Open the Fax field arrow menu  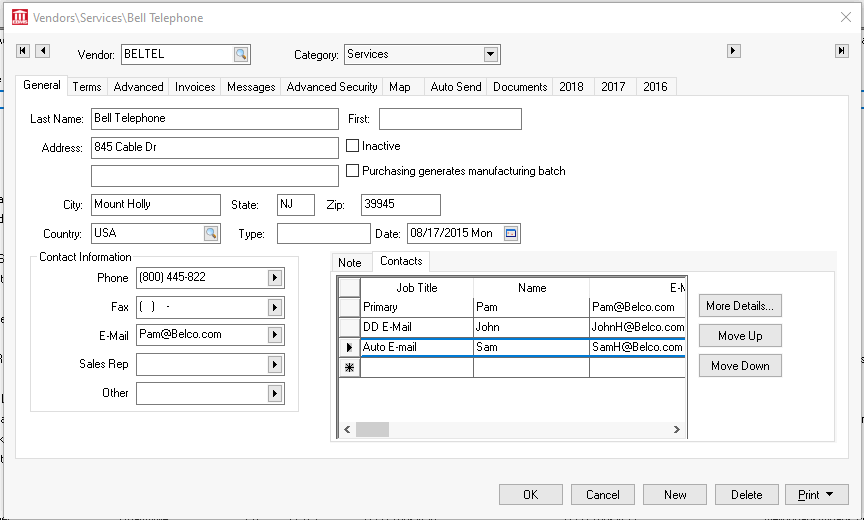tap(274, 307)
